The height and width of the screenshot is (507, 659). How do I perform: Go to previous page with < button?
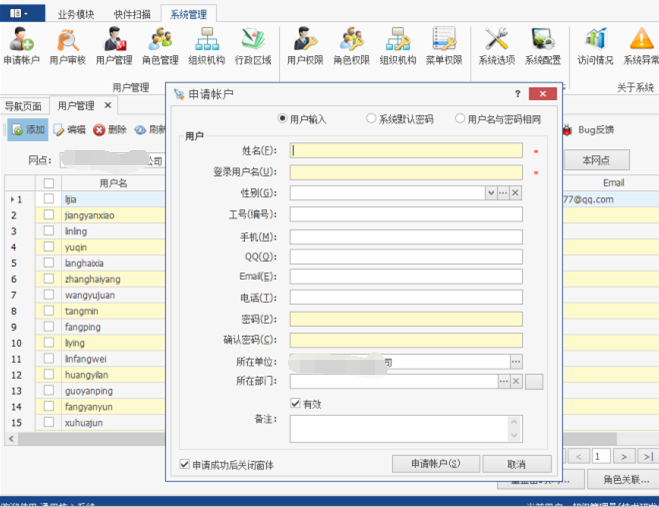point(579,457)
